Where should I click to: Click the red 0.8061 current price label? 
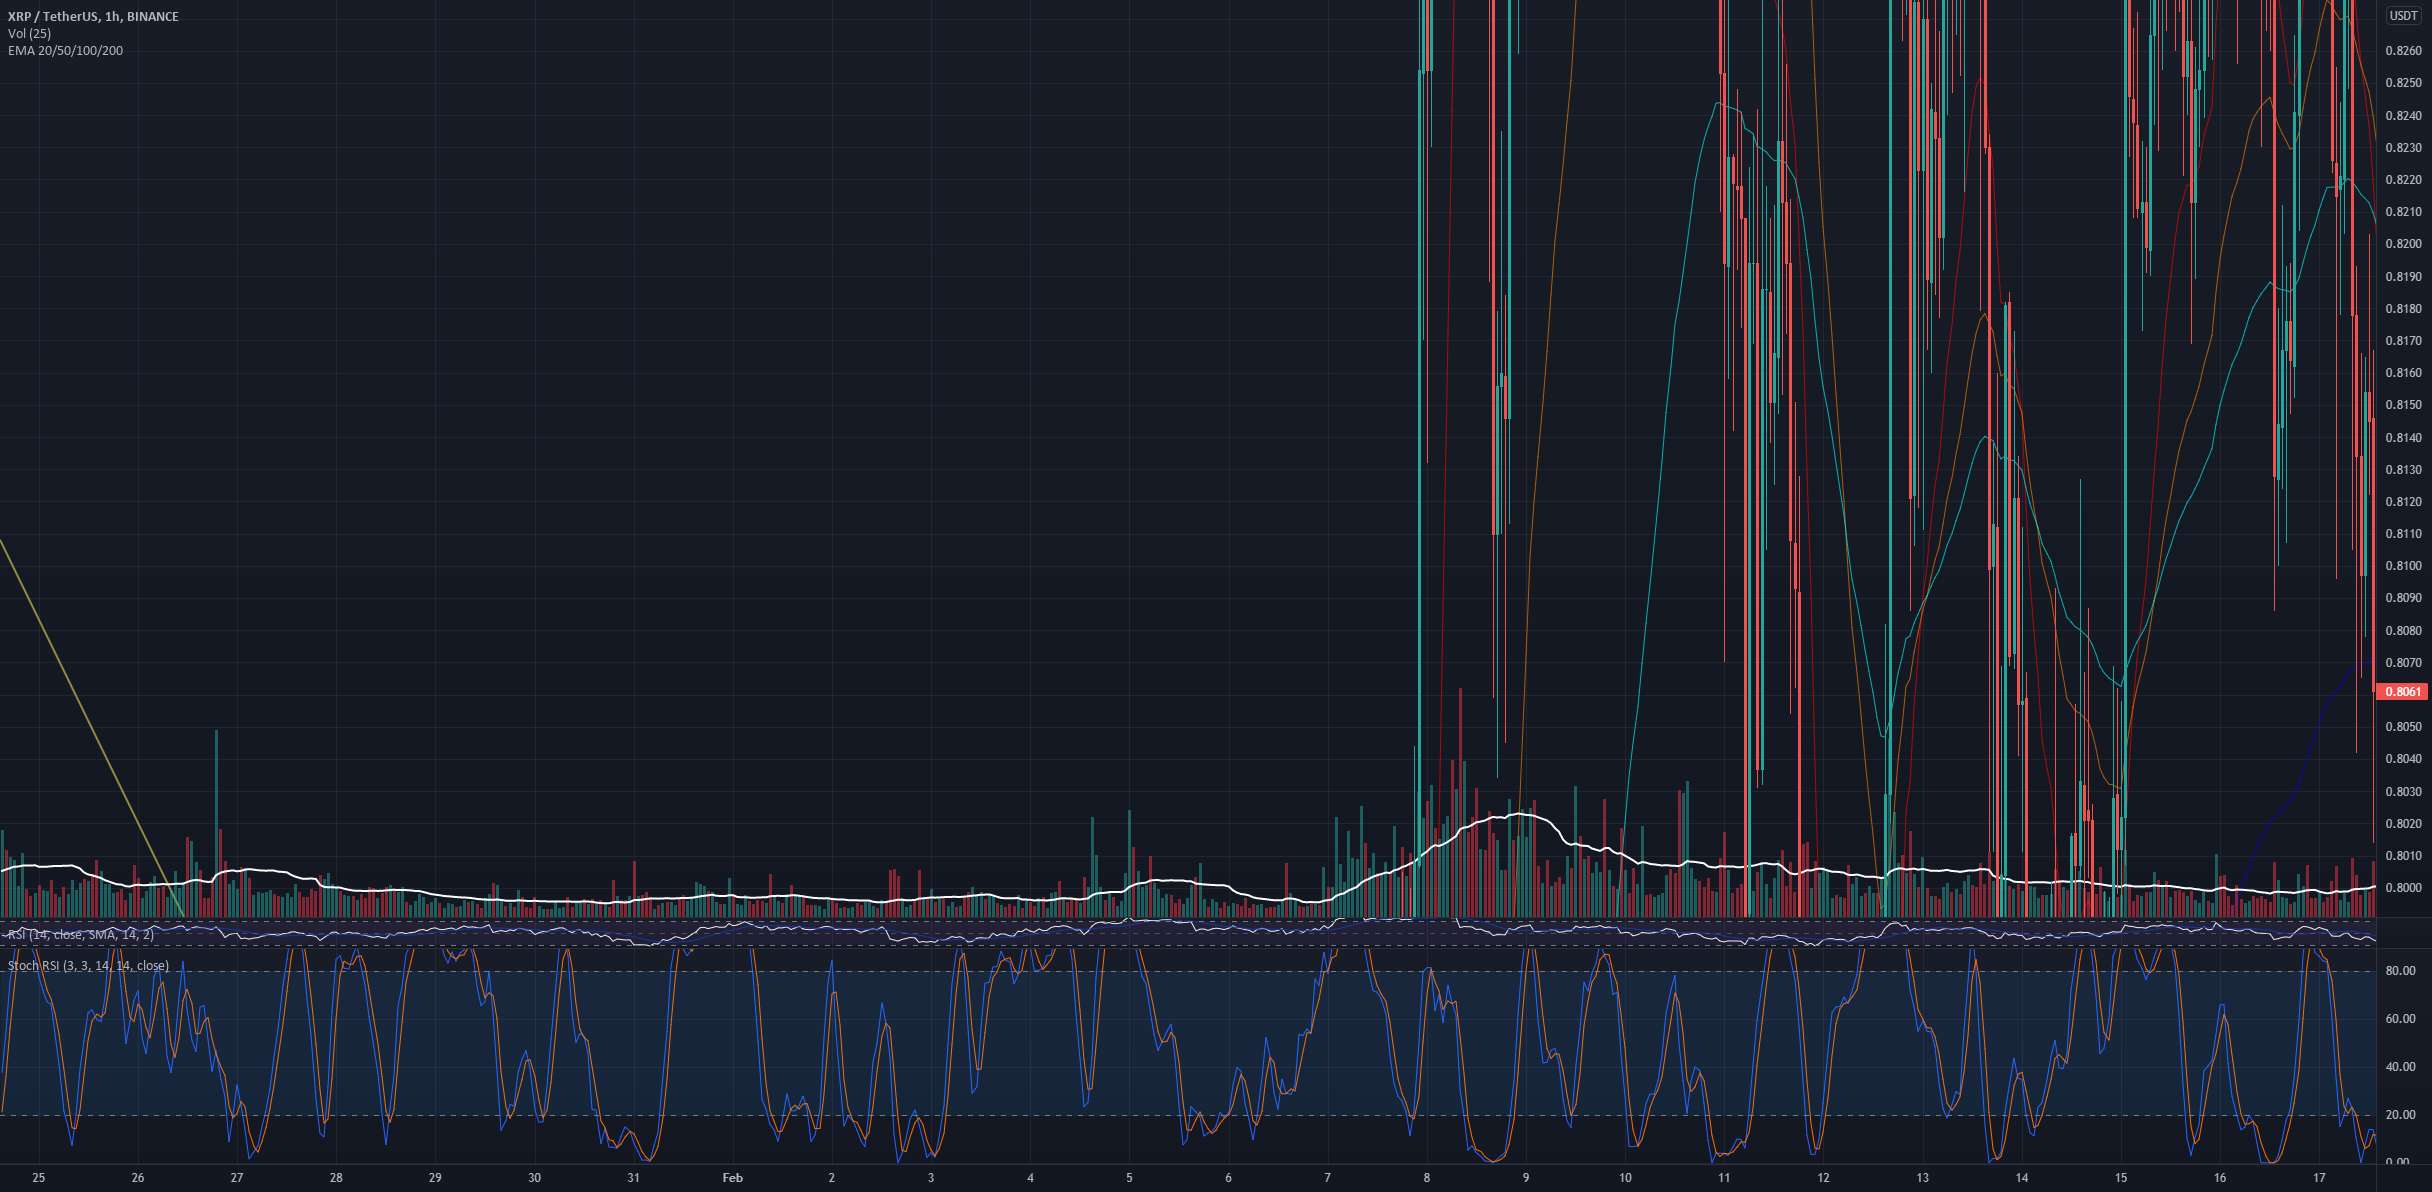[2401, 691]
